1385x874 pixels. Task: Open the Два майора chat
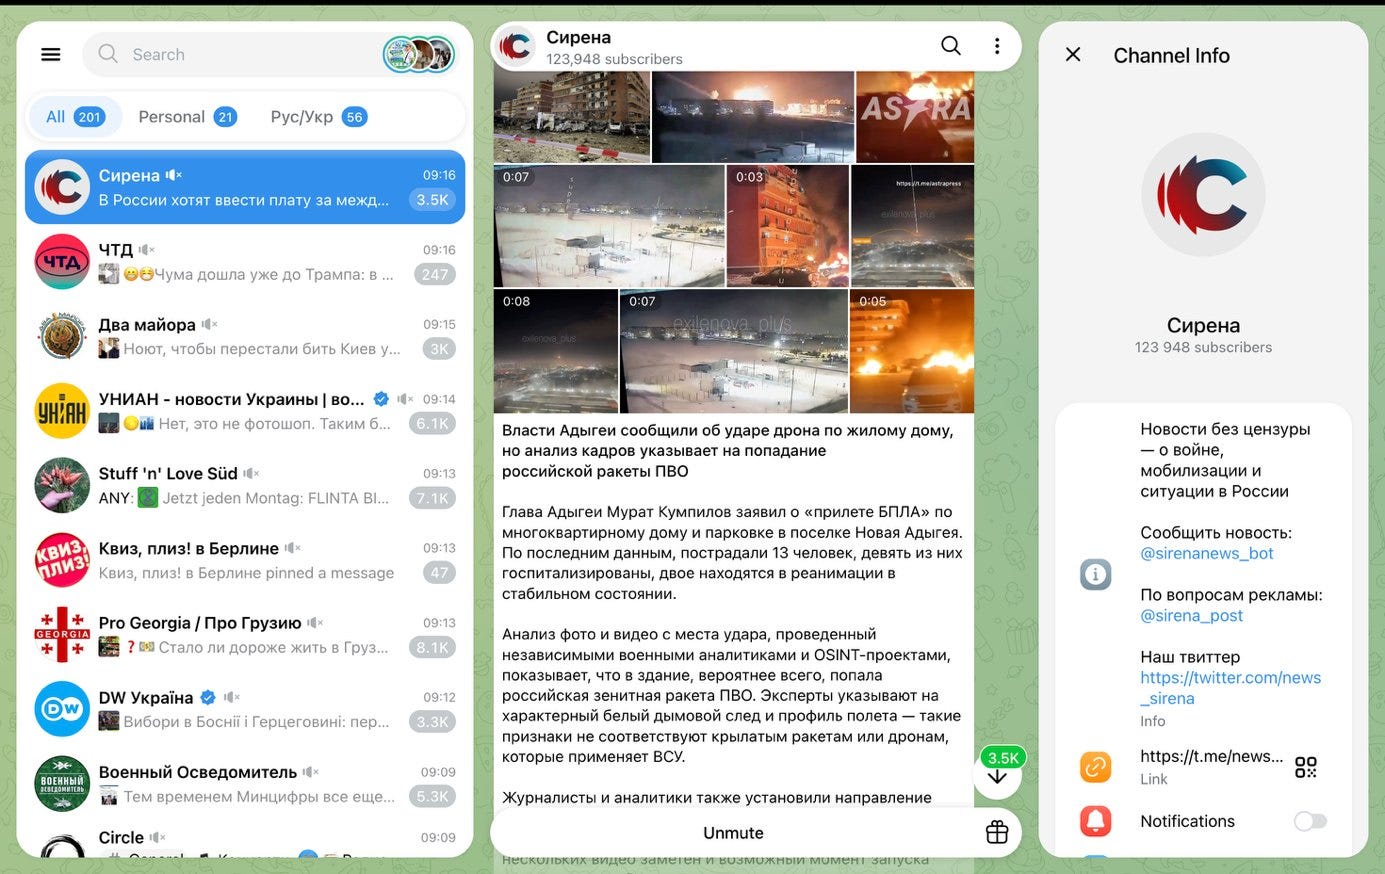245,337
